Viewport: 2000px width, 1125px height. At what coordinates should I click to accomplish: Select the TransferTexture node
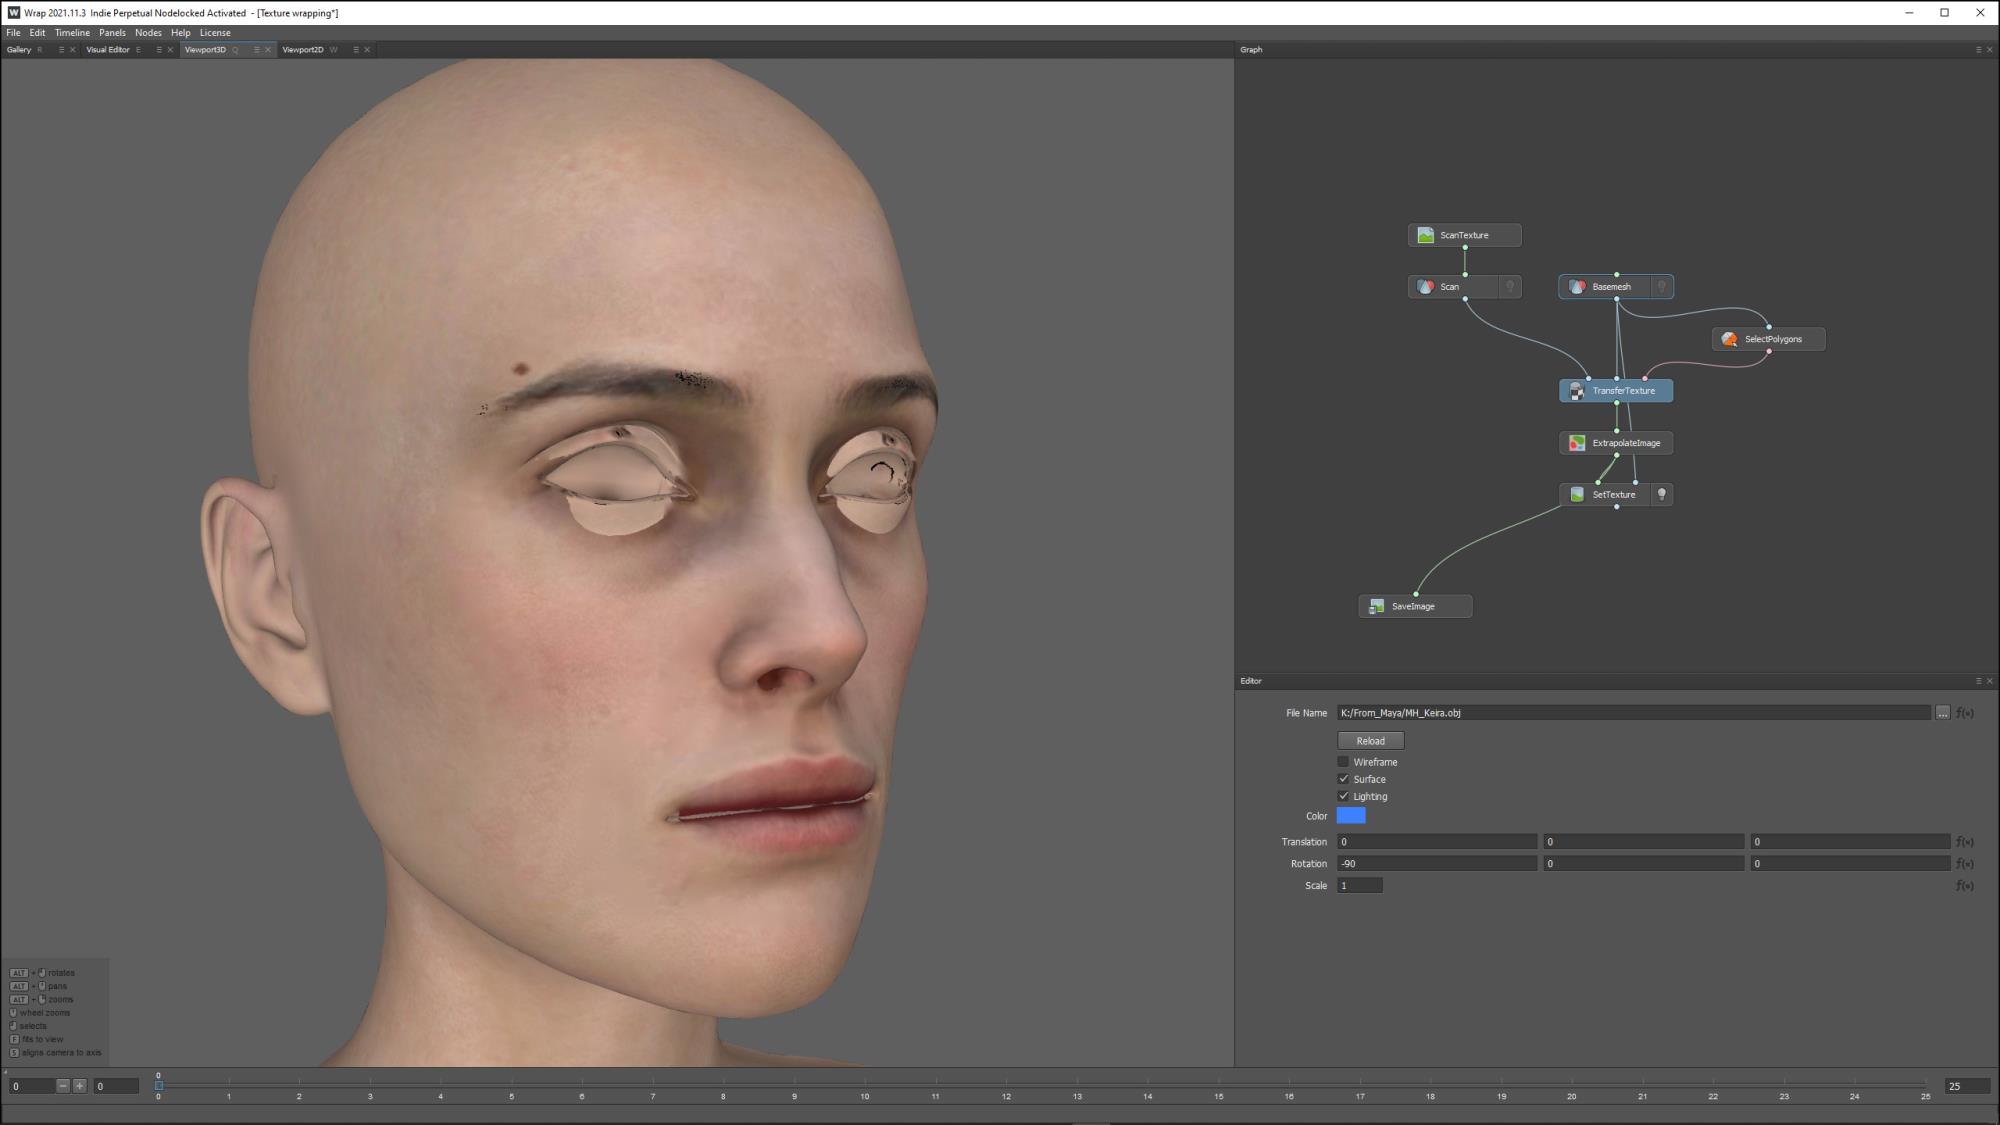click(x=1616, y=391)
